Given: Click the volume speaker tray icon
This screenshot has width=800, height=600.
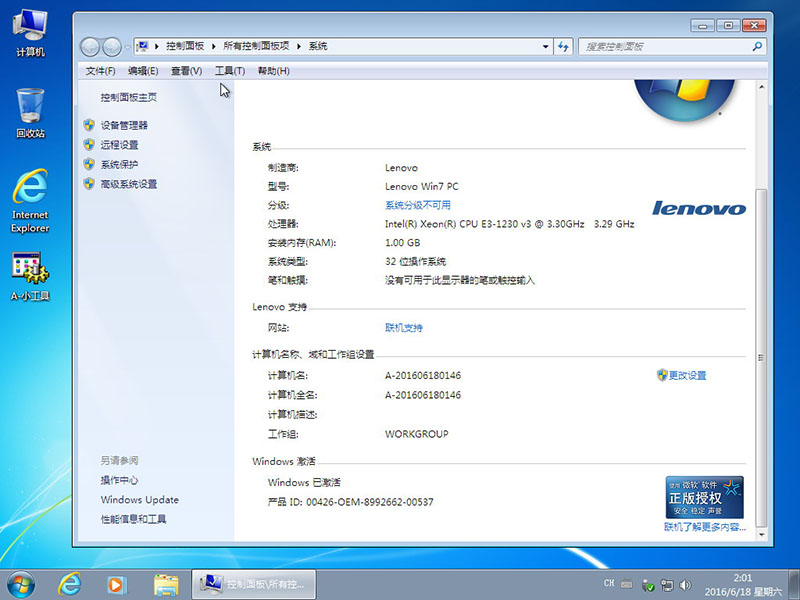Looking at the screenshot, I should pos(685,585).
